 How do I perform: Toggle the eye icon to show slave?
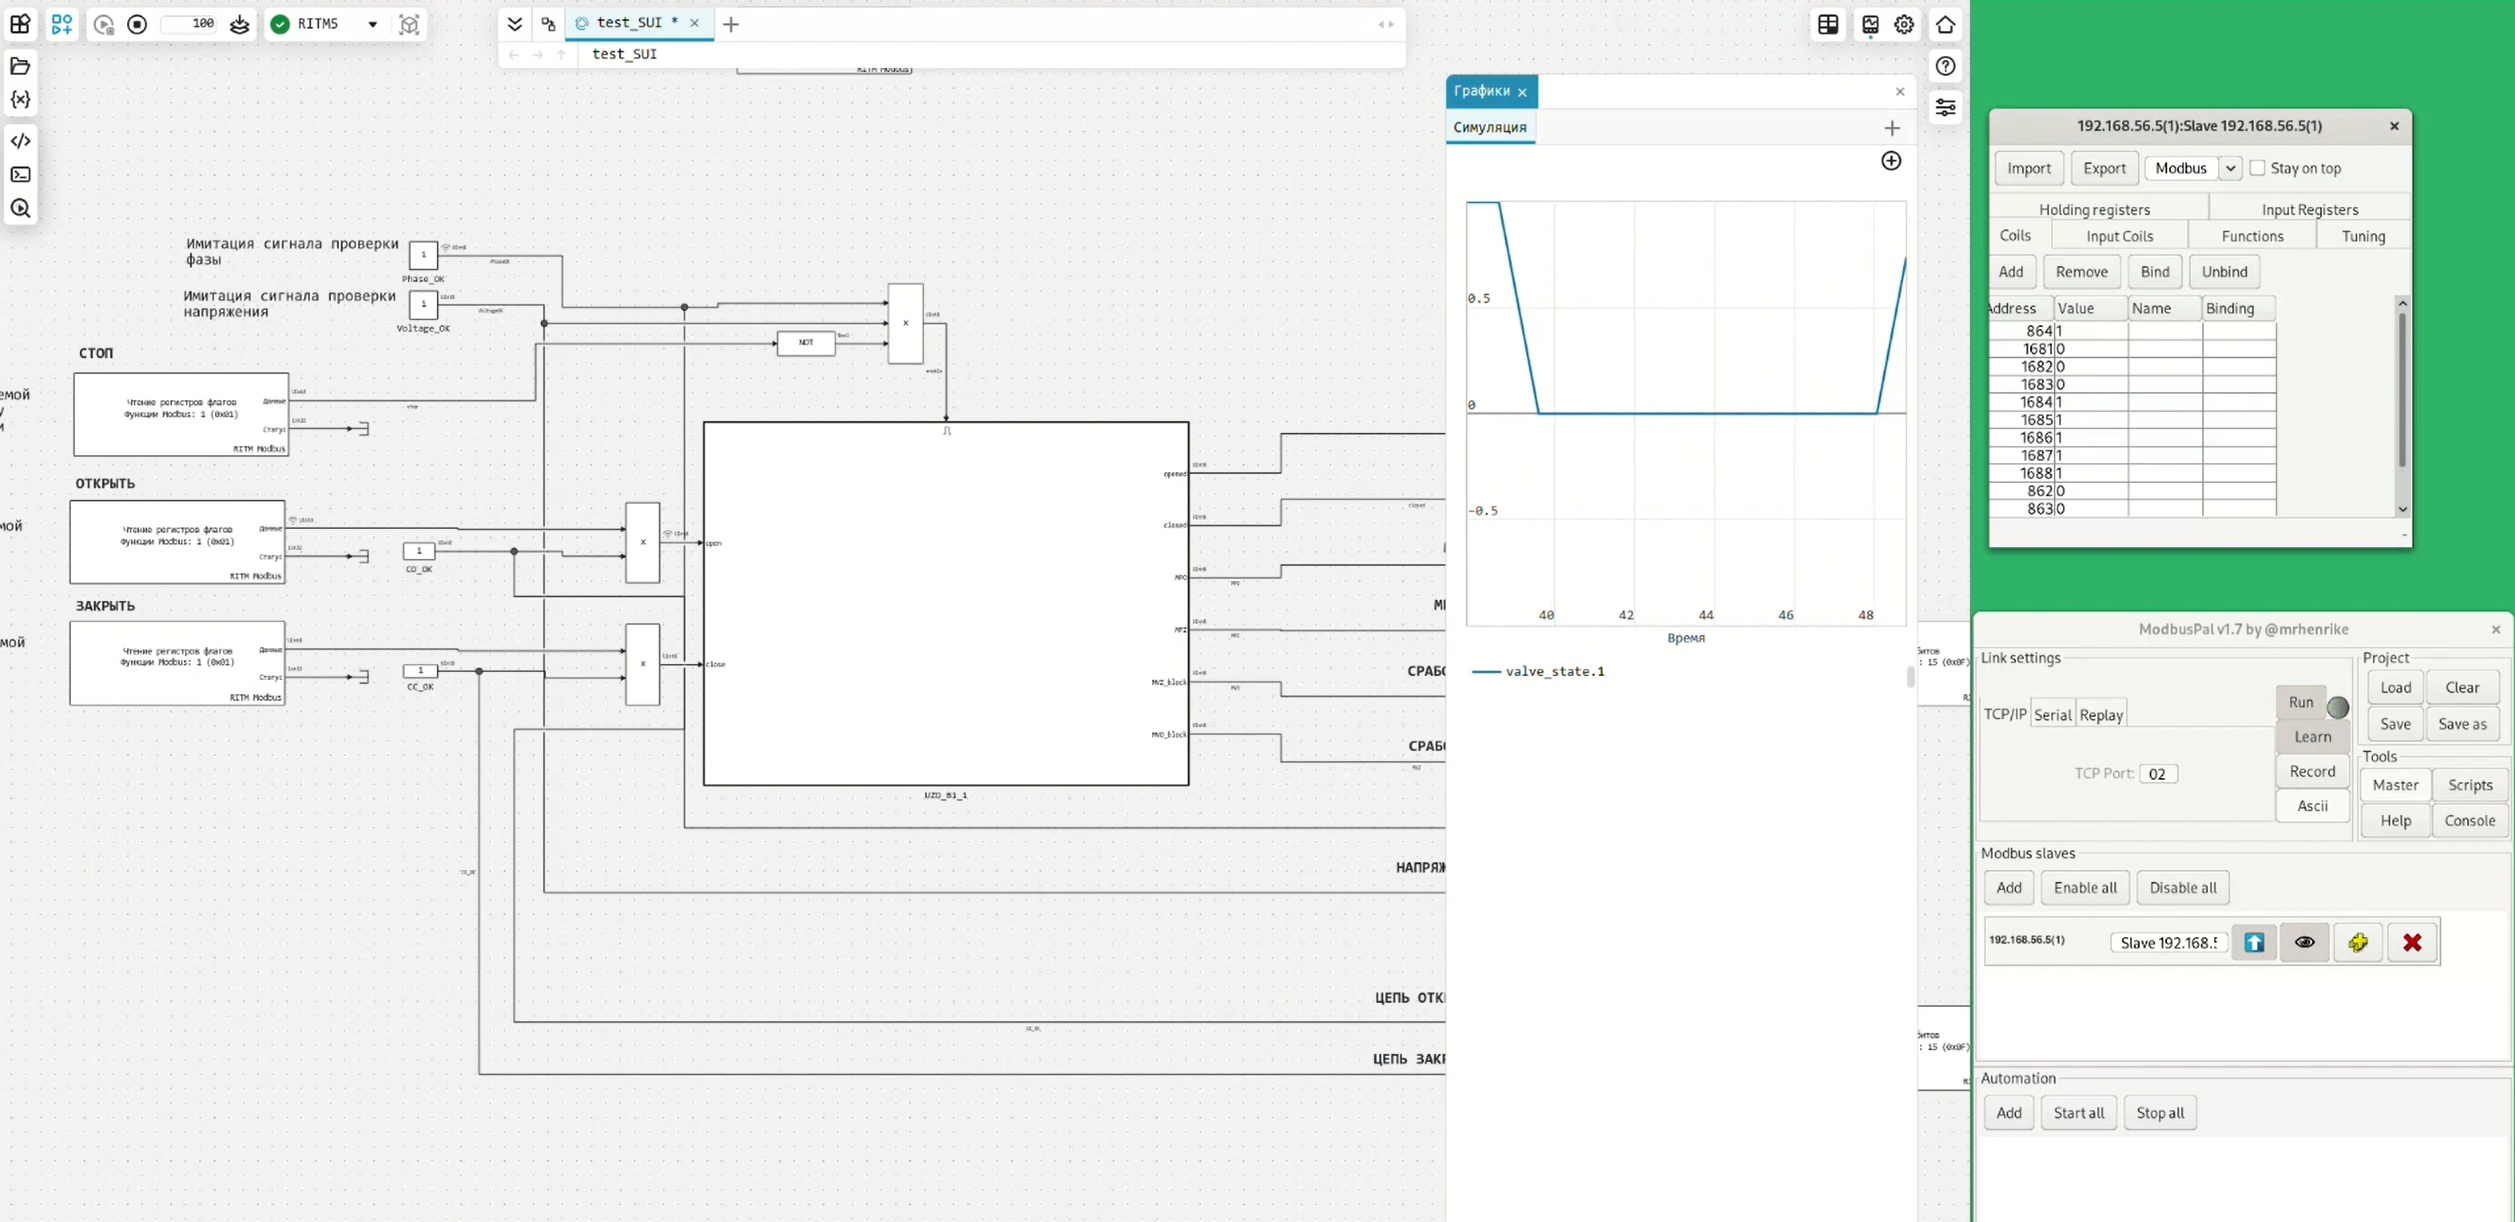[x=2304, y=942]
